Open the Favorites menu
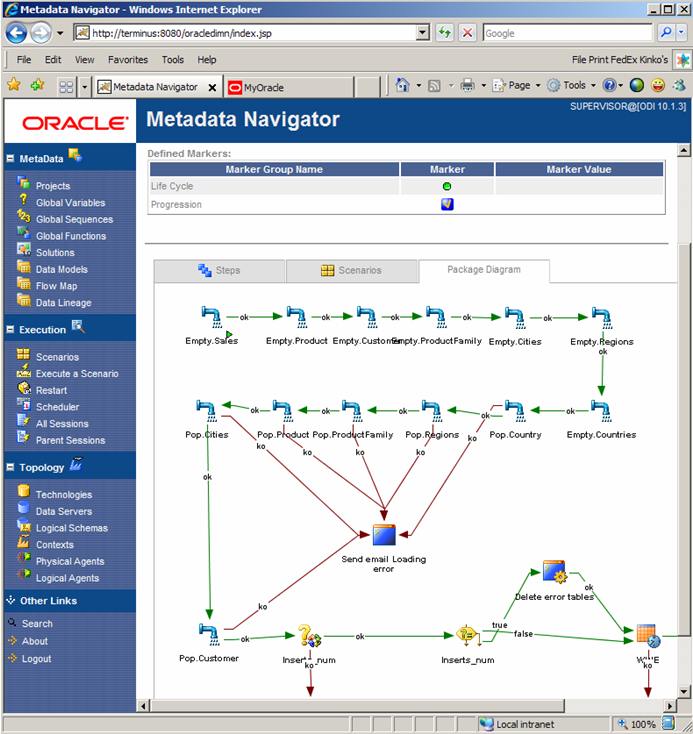Viewport: 693px width, 734px height. point(128,59)
